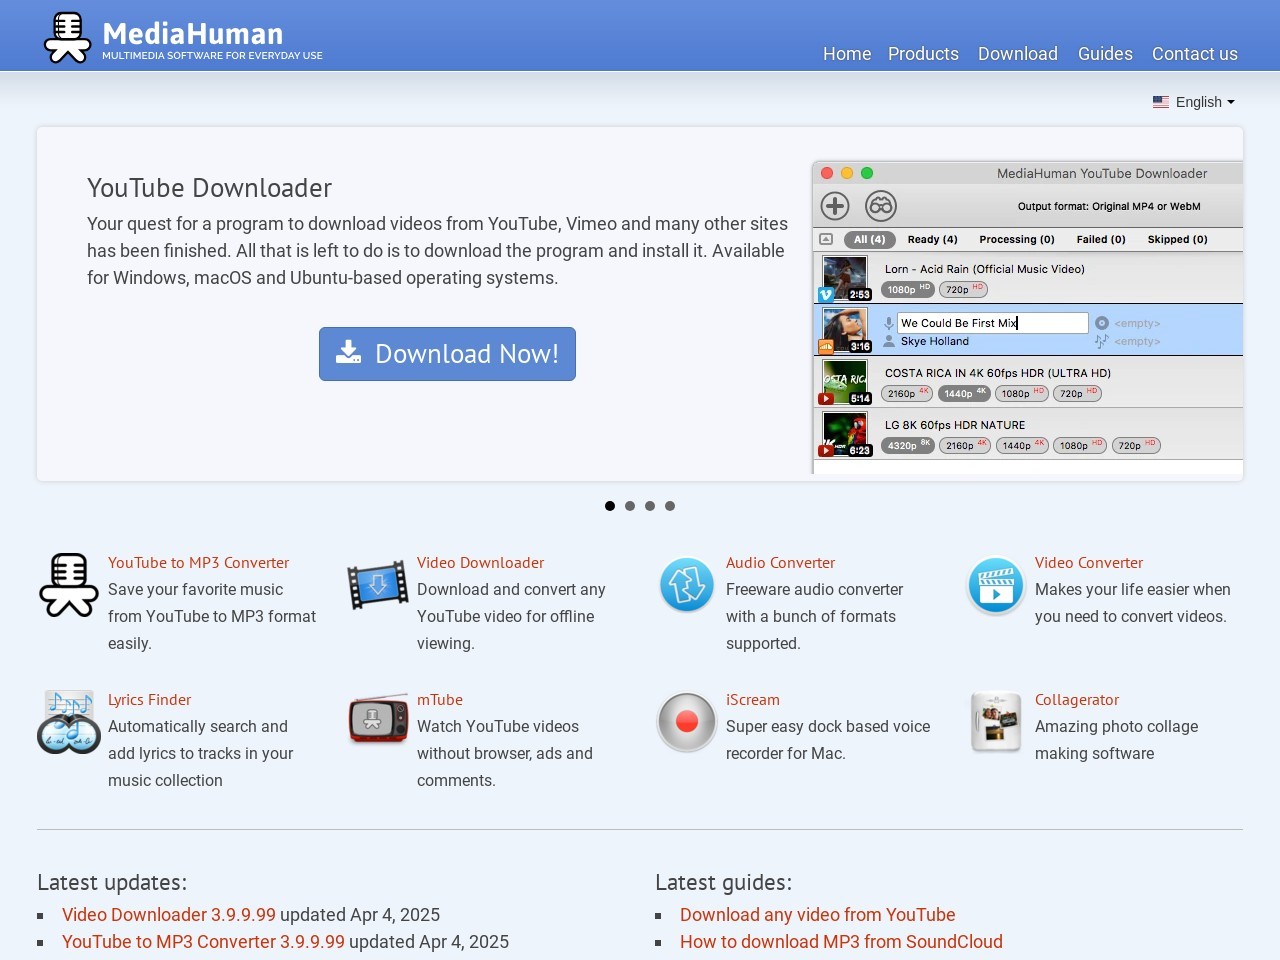The image size is (1280, 960).
Task: Open the Audio Converter link
Action: coord(780,563)
